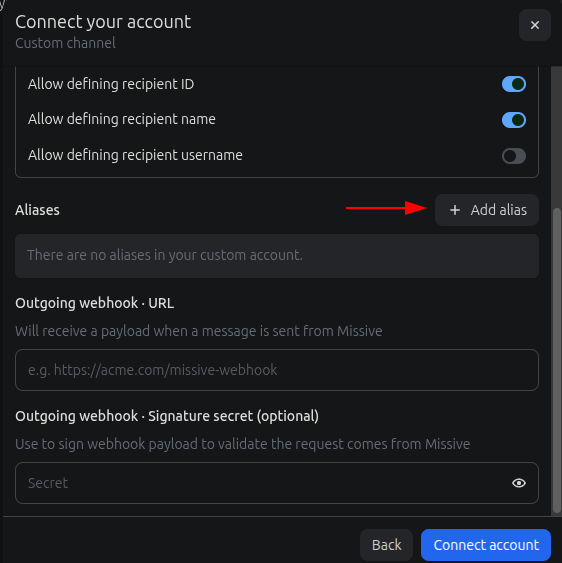Click the 'Outgoing webhook · URL' heading
Screen dimensions: 562x563
click(94, 303)
